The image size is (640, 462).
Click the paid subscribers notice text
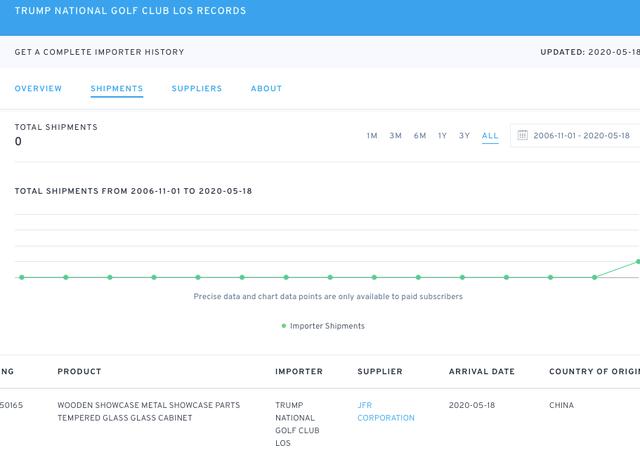point(328,297)
